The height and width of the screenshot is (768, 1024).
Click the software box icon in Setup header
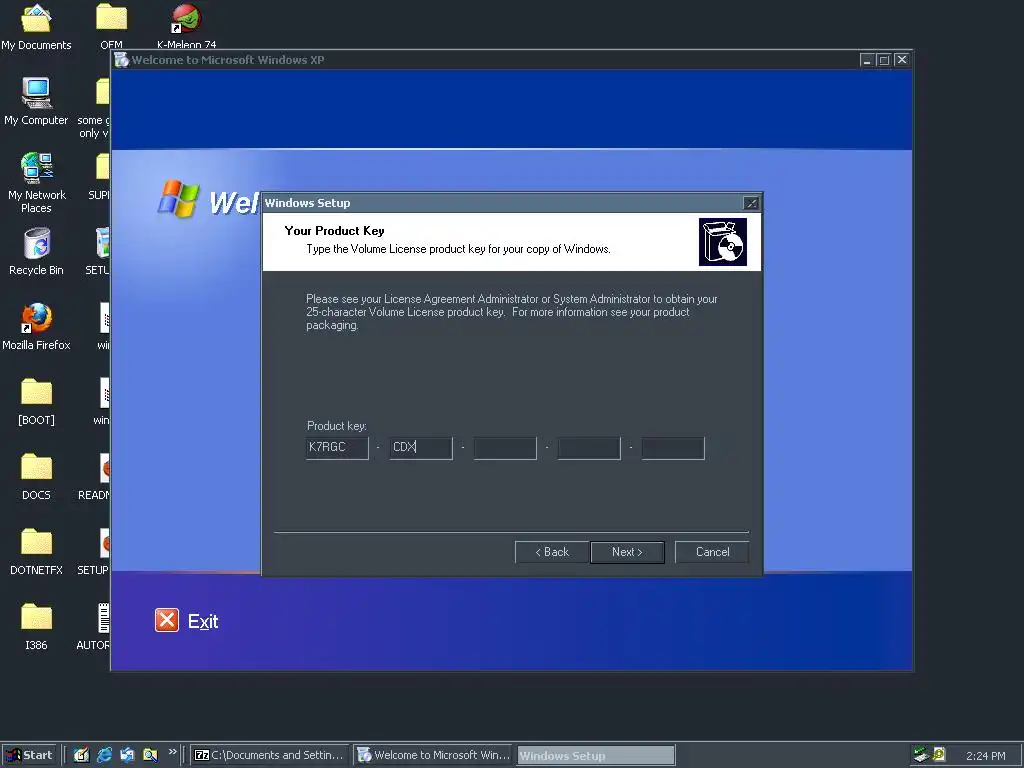pyautogui.click(x=722, y=242)
